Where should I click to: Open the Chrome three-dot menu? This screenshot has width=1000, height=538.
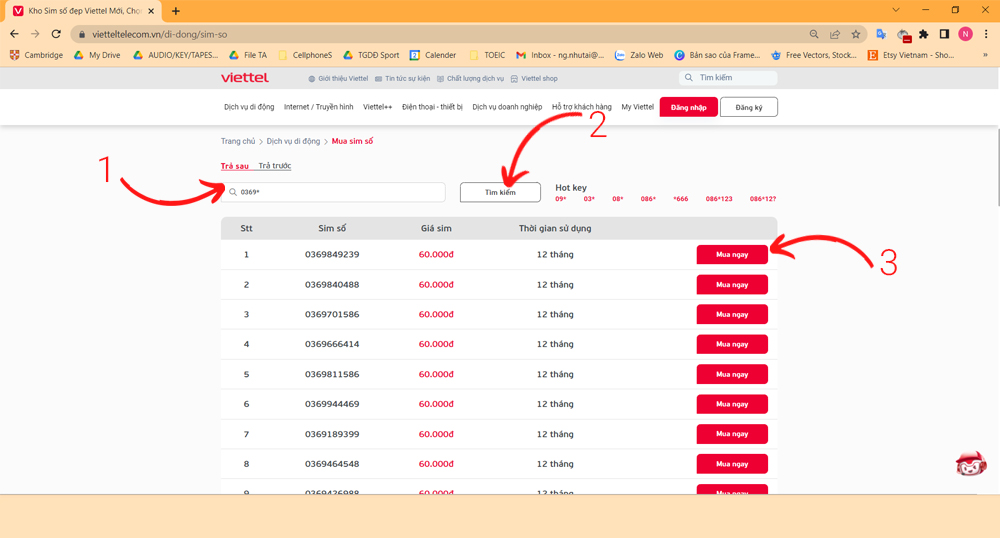(x=986, y=34)
